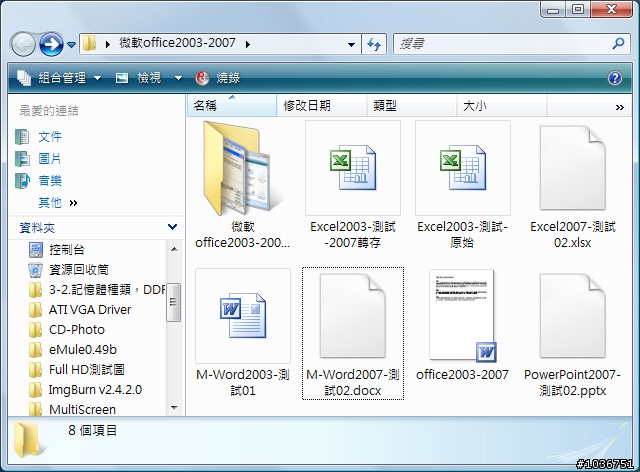The width and height of the screenshot is (640, 472).
Task: Select the Full HD測試圖 folder
Action: [87, 370]
